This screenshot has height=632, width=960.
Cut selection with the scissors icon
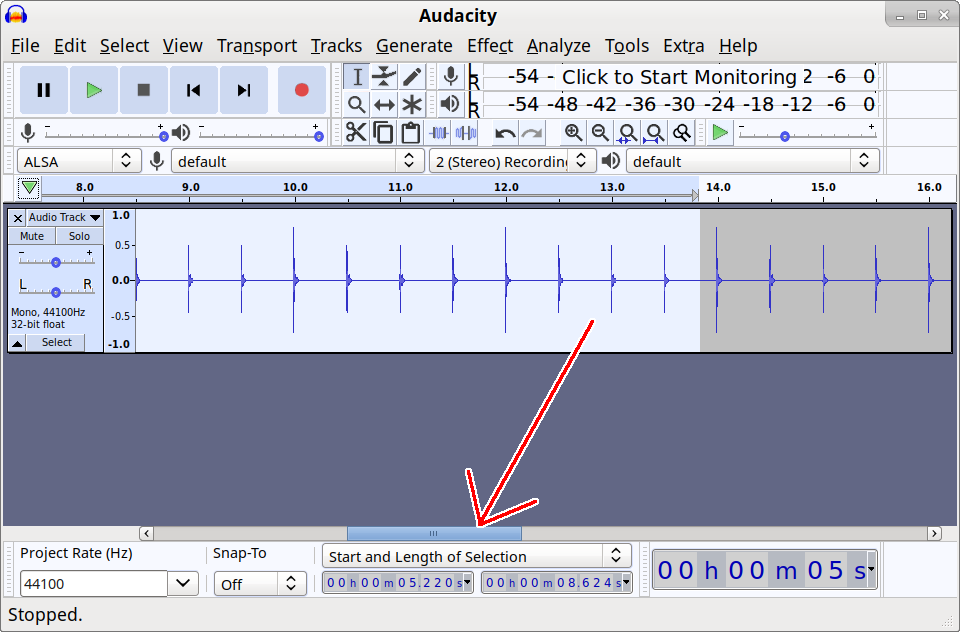356,132
